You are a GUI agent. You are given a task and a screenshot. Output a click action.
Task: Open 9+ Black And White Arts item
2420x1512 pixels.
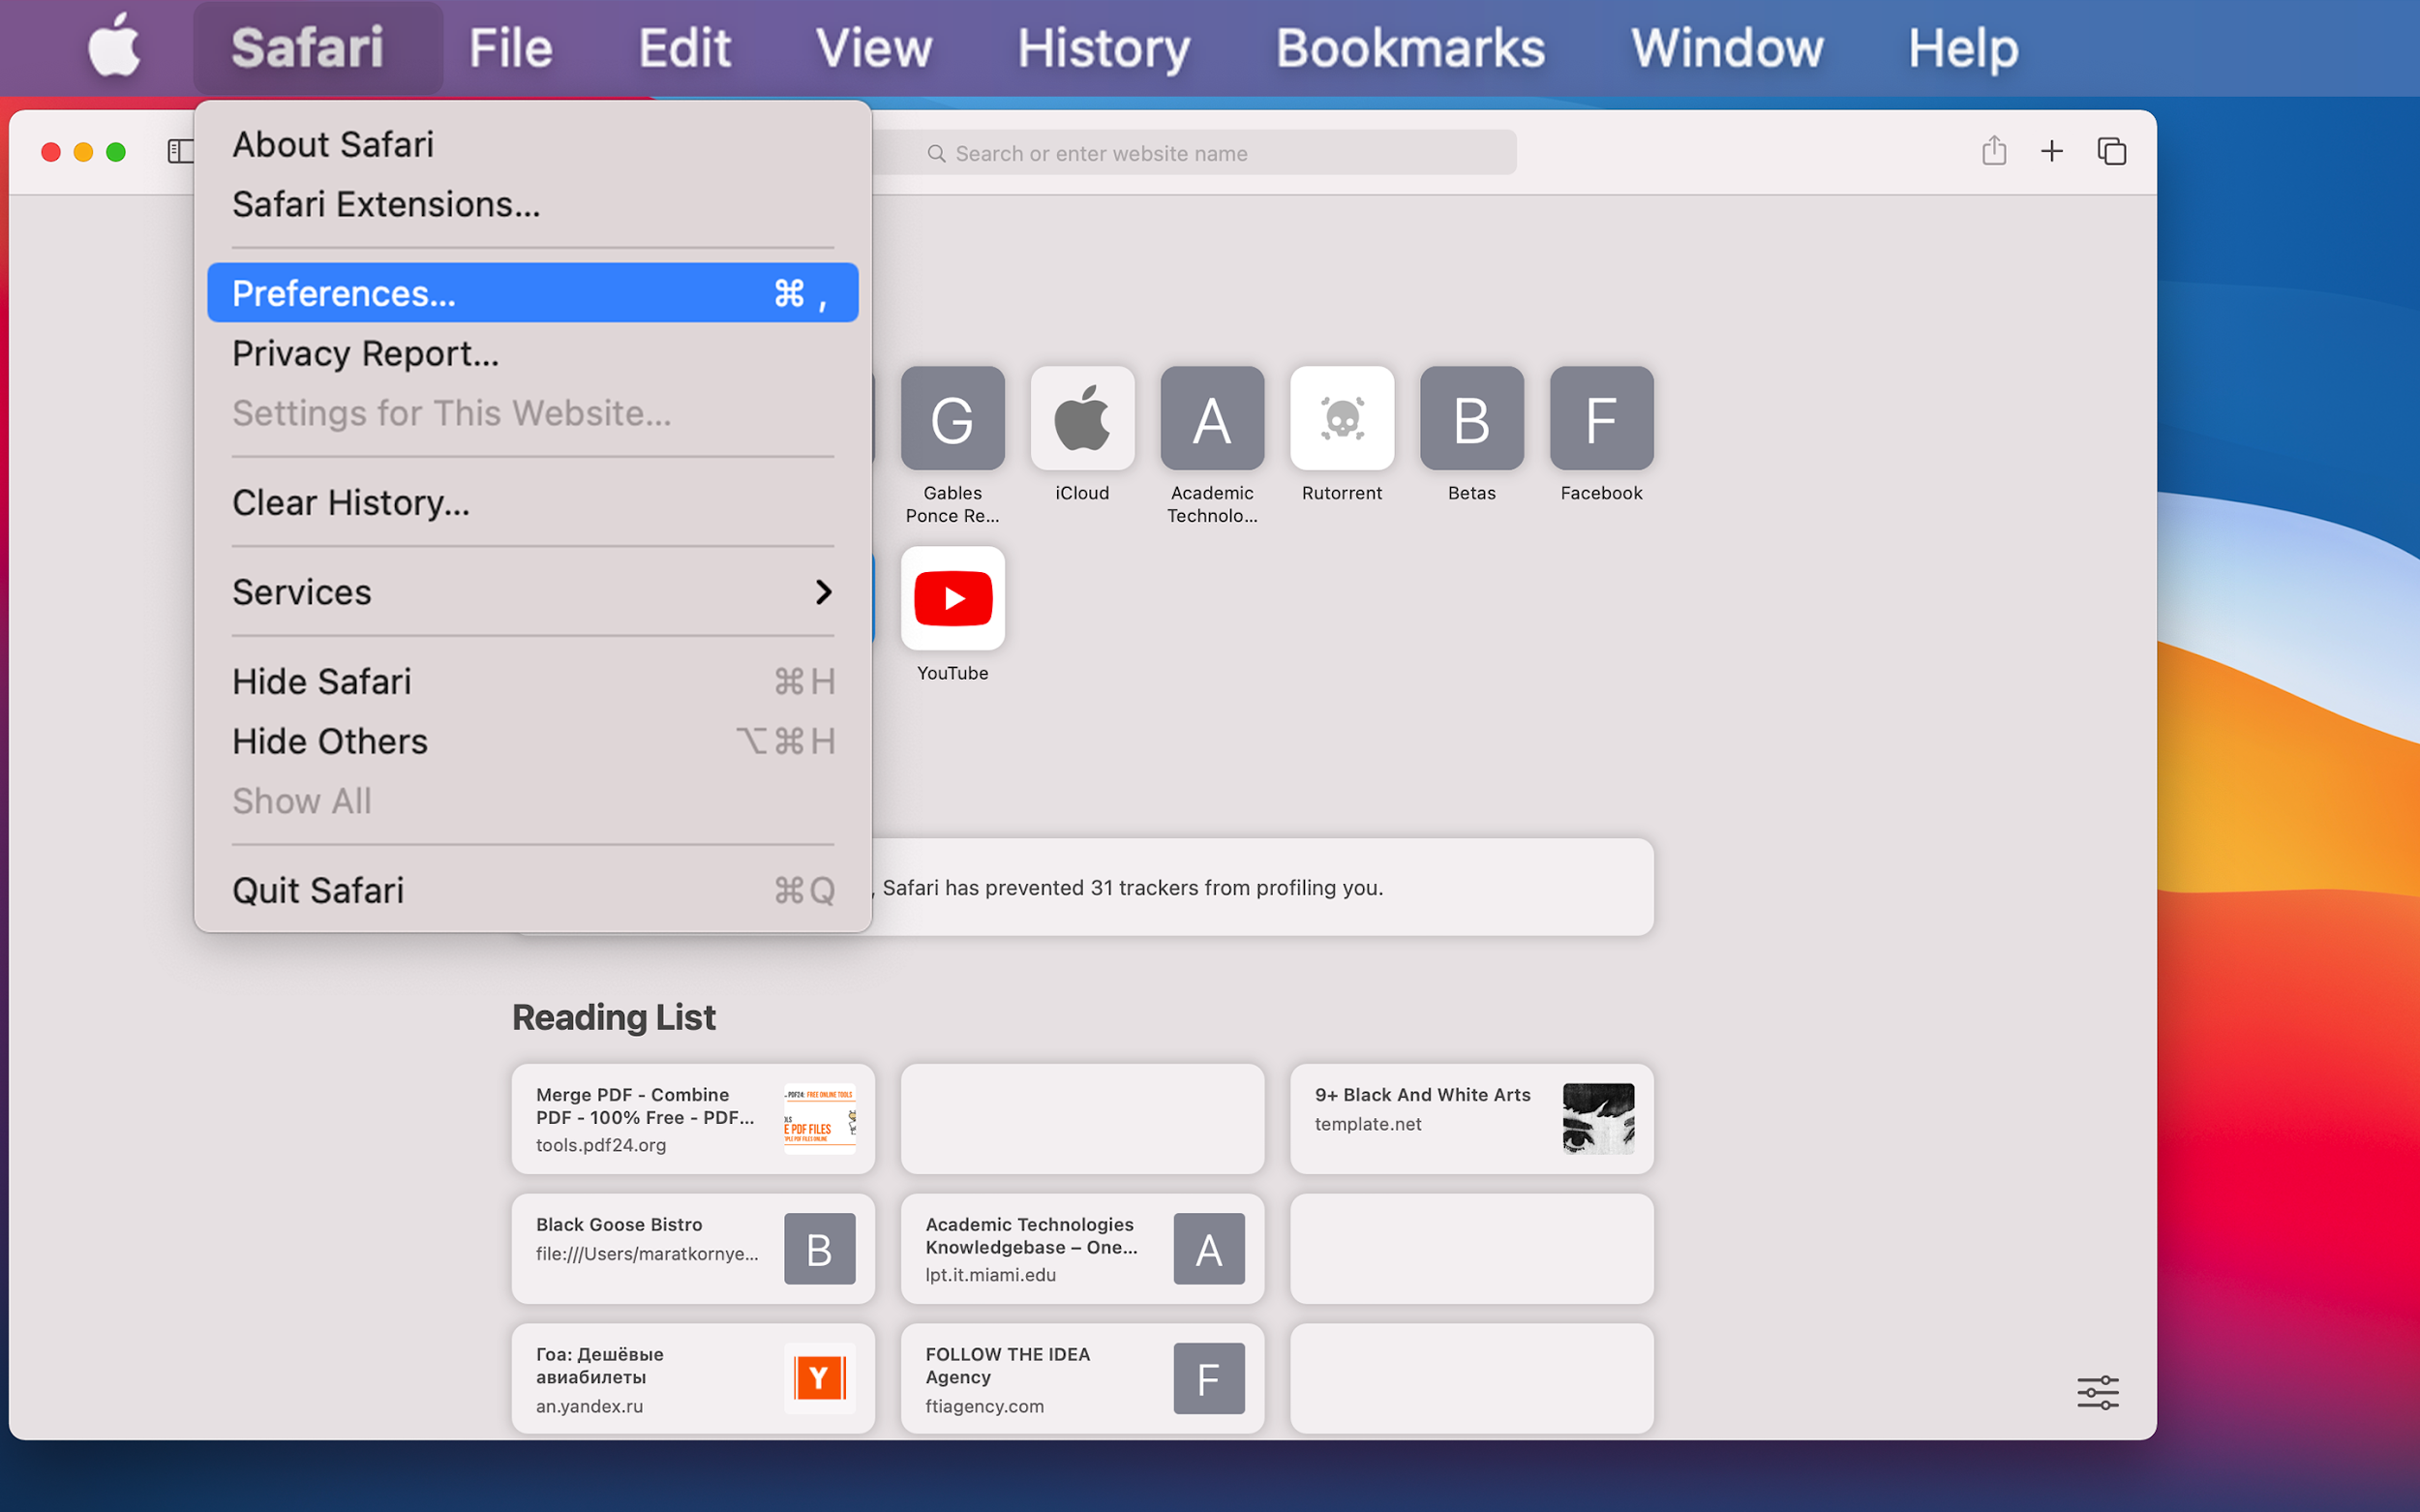[1472, 1119]
